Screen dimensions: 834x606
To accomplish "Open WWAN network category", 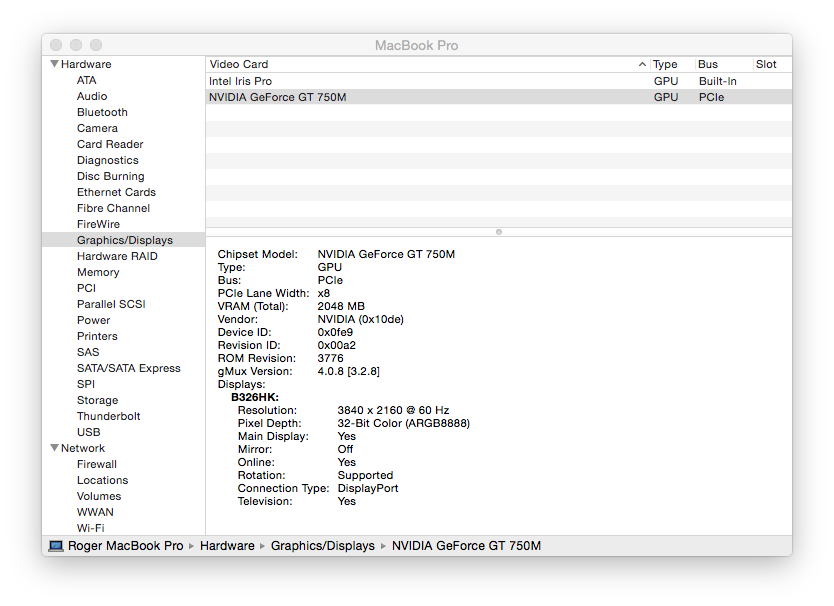I will [x=95, y=512].
